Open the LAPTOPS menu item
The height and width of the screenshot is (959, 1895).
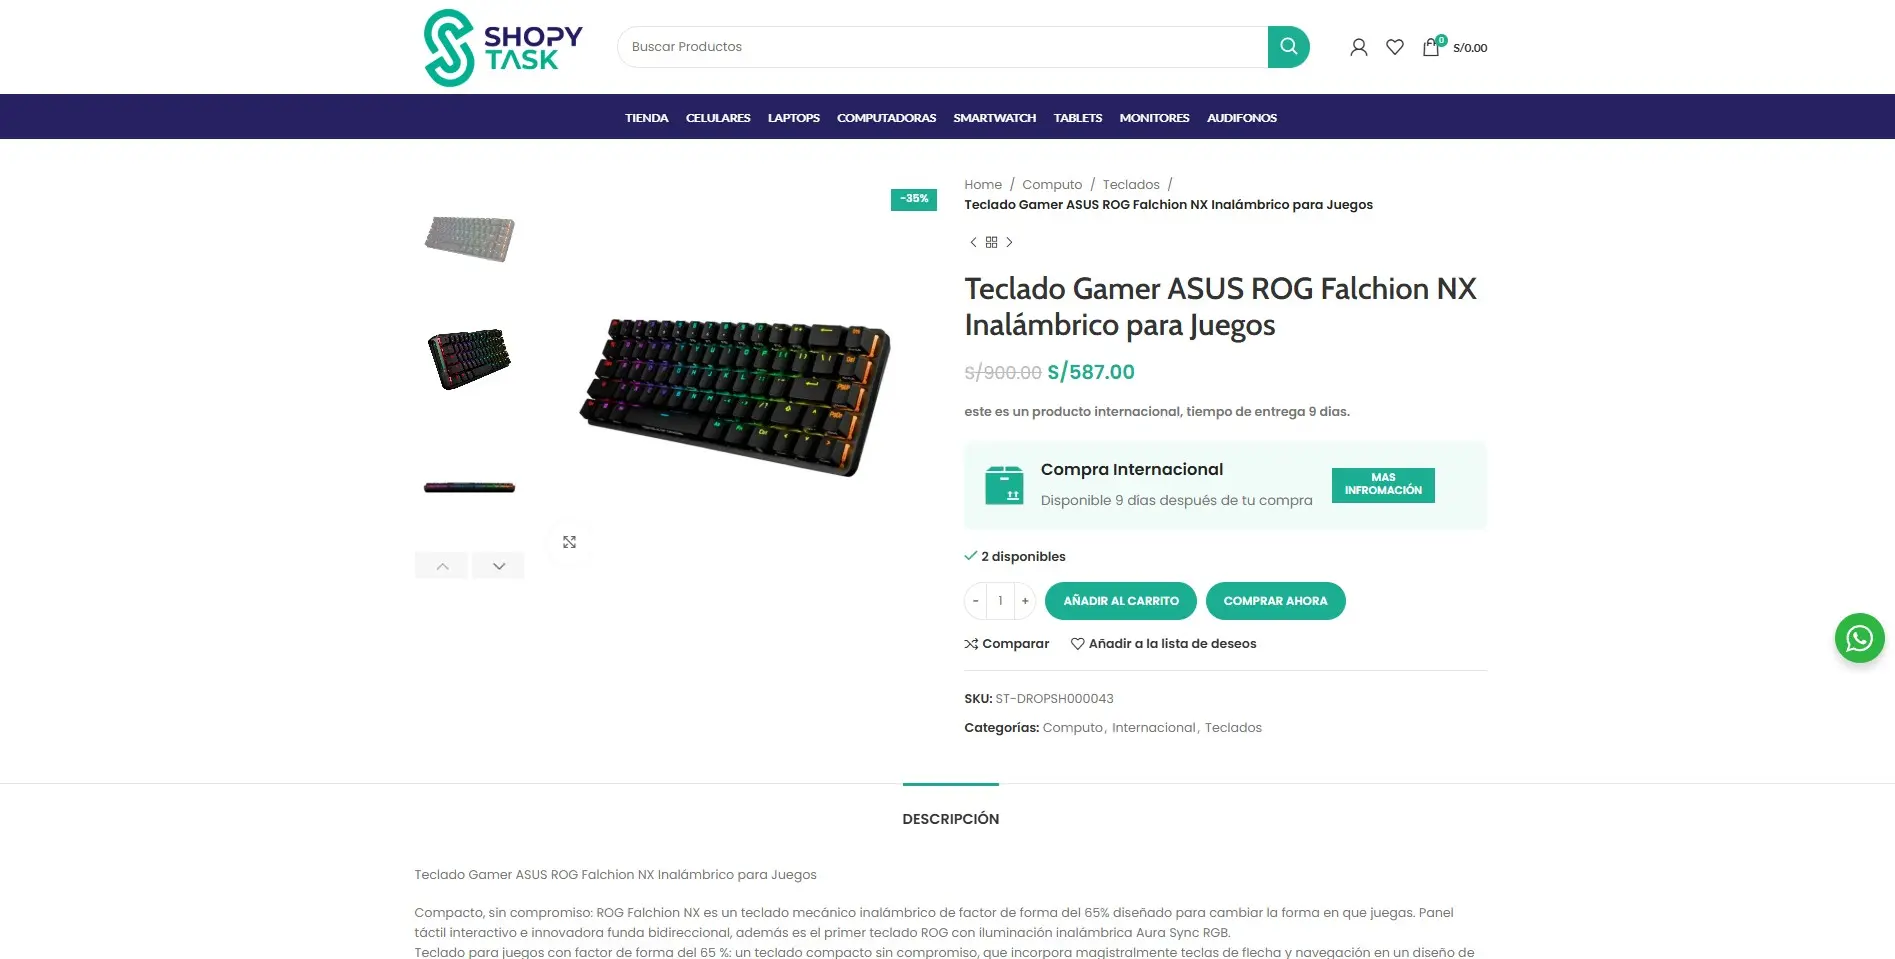pos(794,118)
